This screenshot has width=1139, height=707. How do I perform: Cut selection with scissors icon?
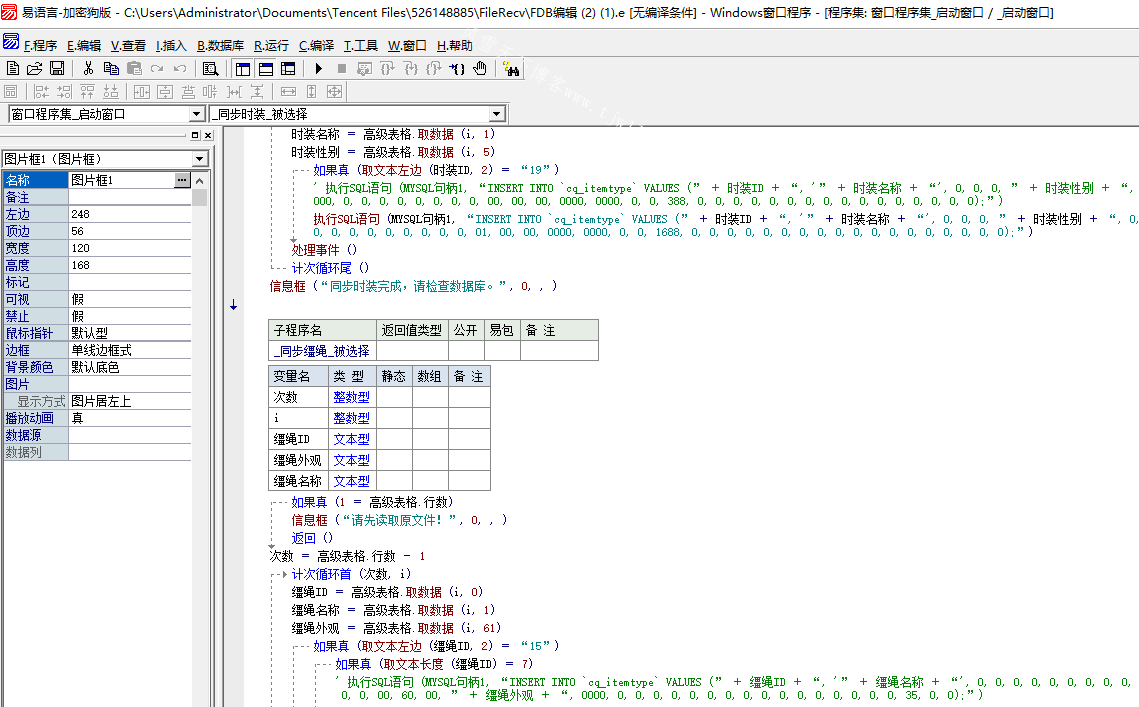pyautogui.click(x=88, y=68)
